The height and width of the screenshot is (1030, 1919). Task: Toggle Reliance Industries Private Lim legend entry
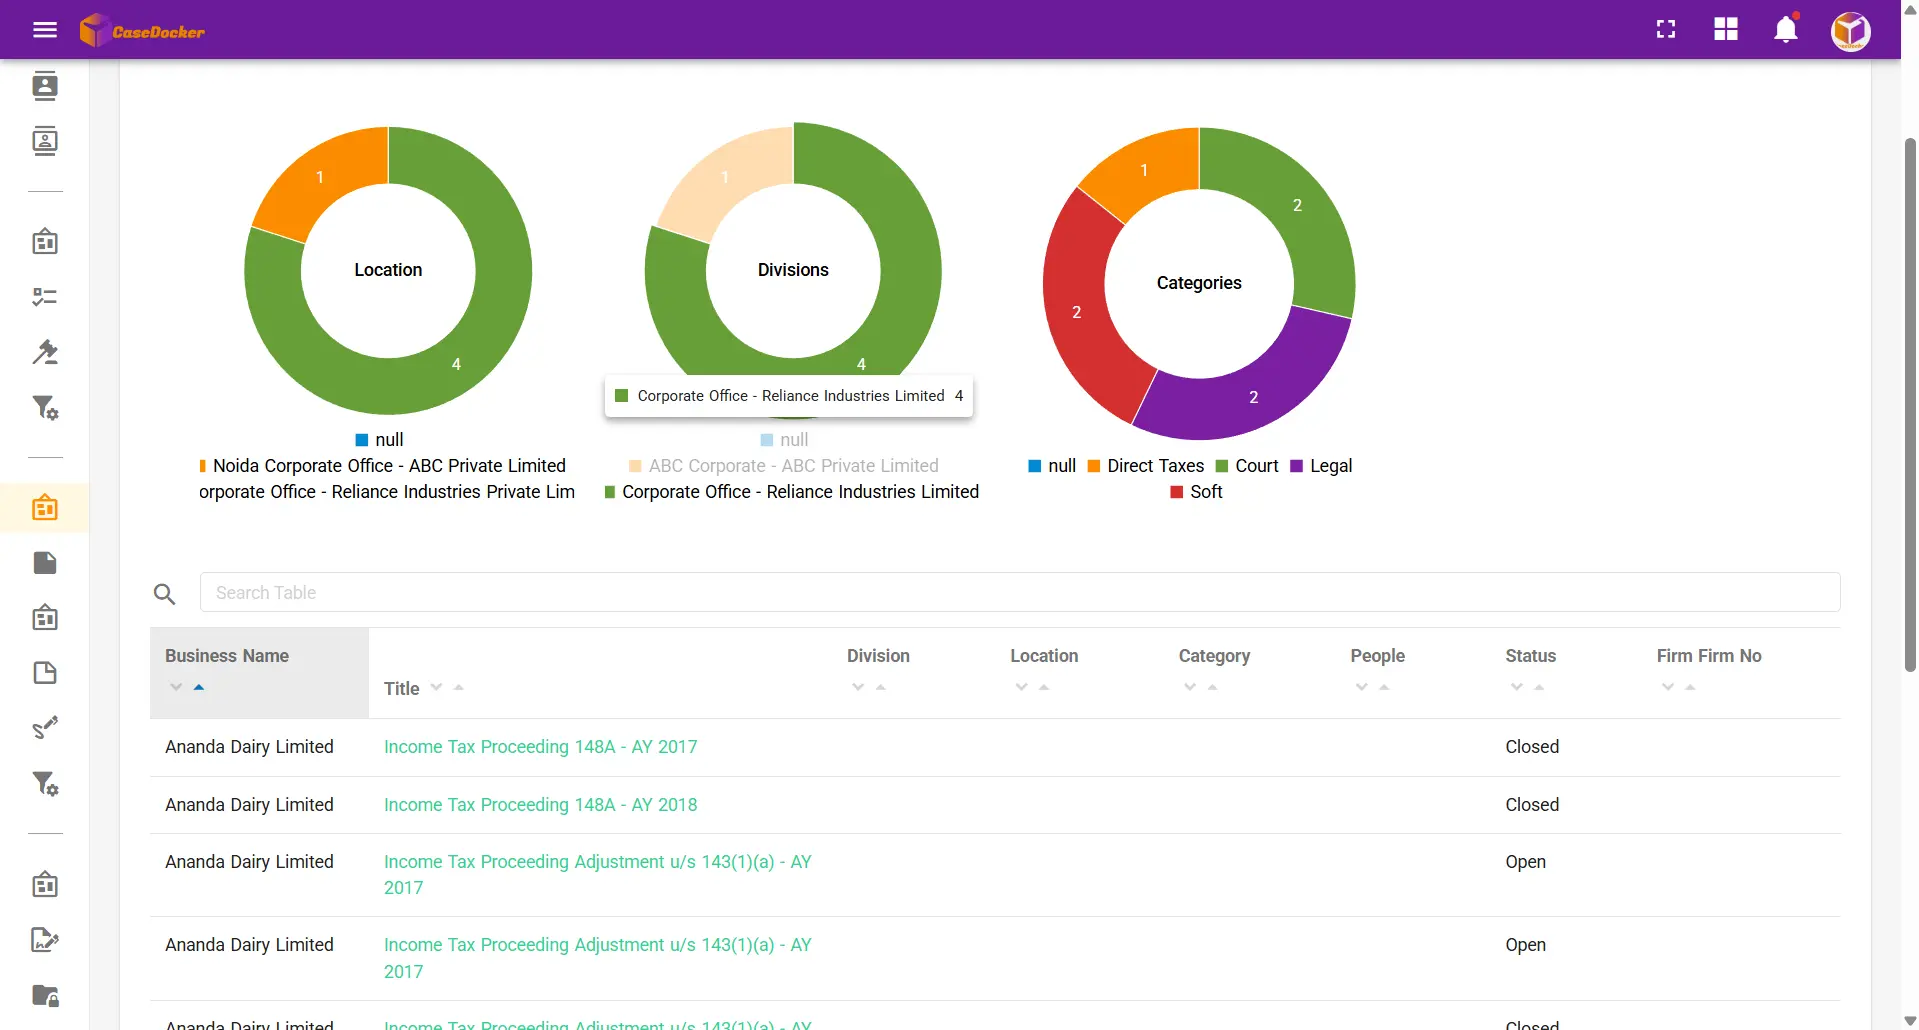click(387, 492)
